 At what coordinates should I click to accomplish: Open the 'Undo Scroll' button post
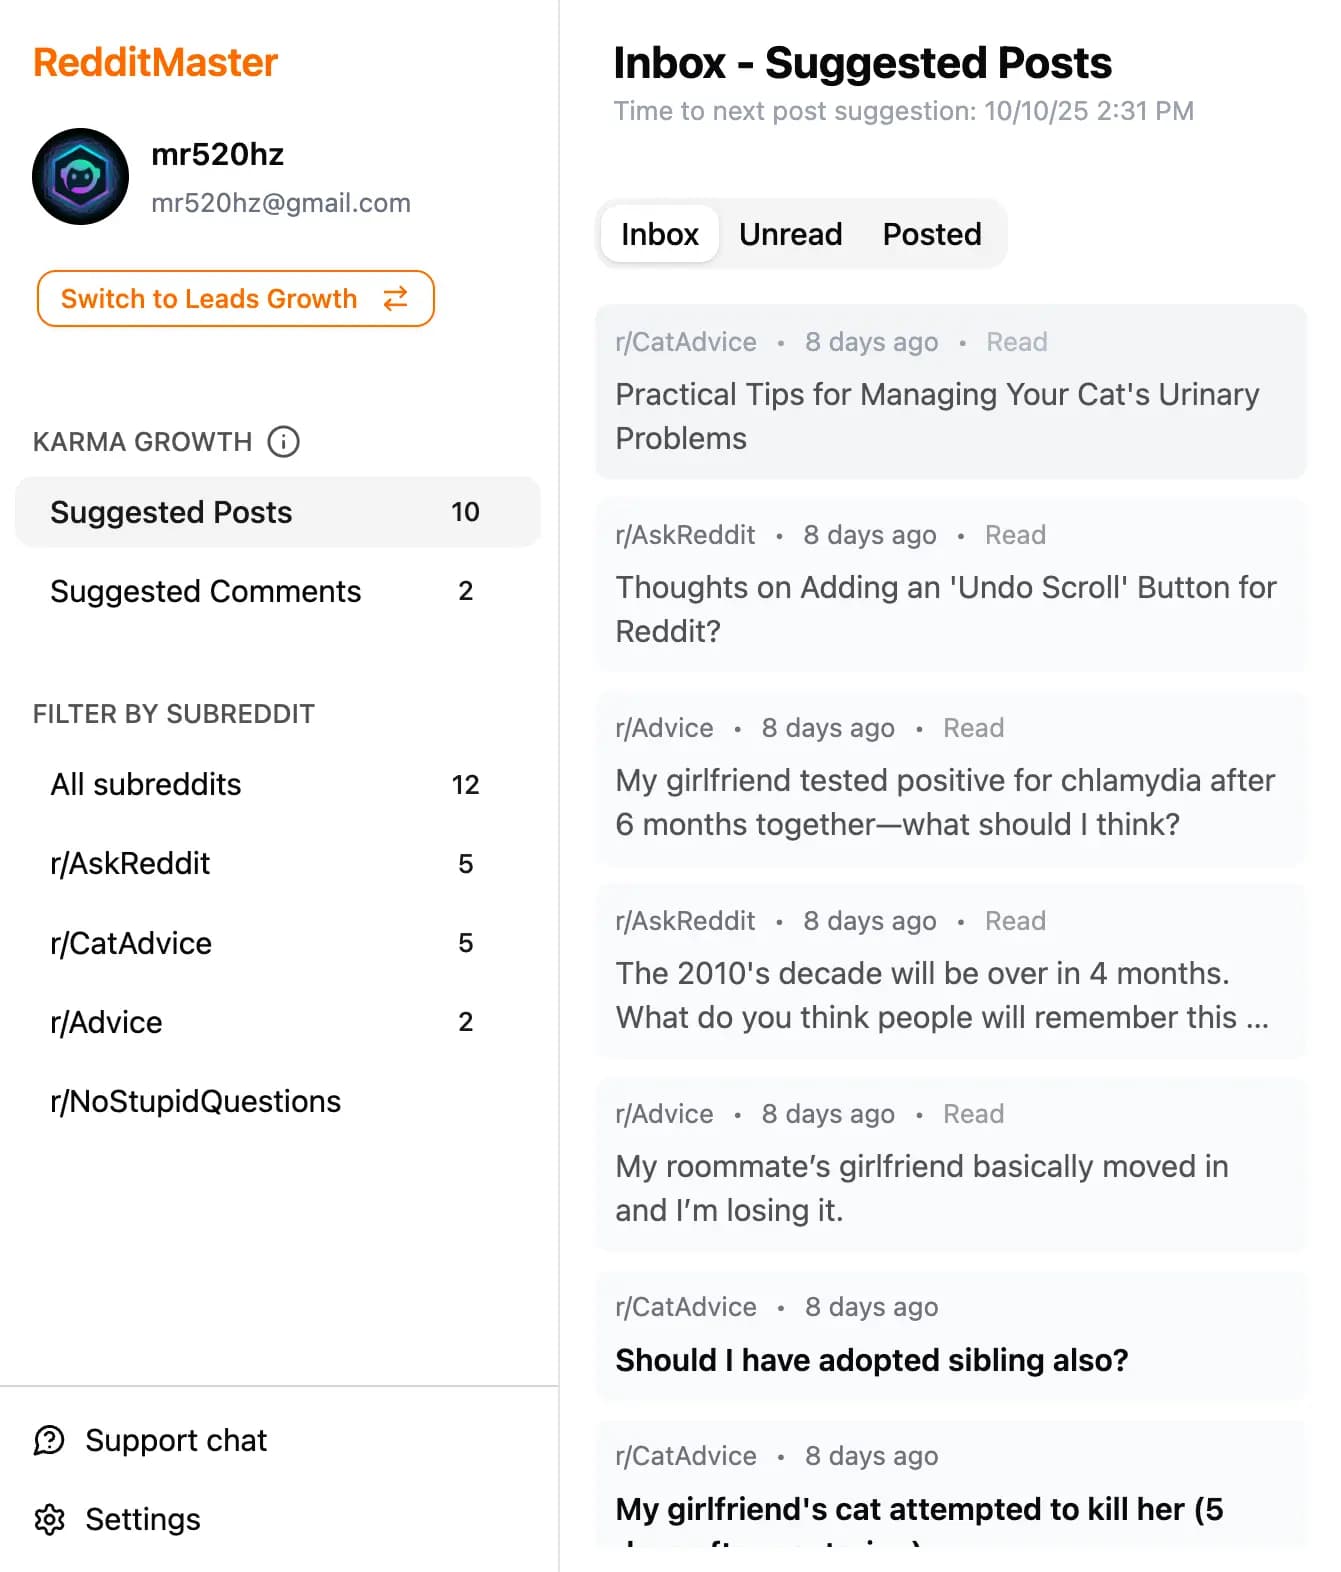(x=945, y=609)
